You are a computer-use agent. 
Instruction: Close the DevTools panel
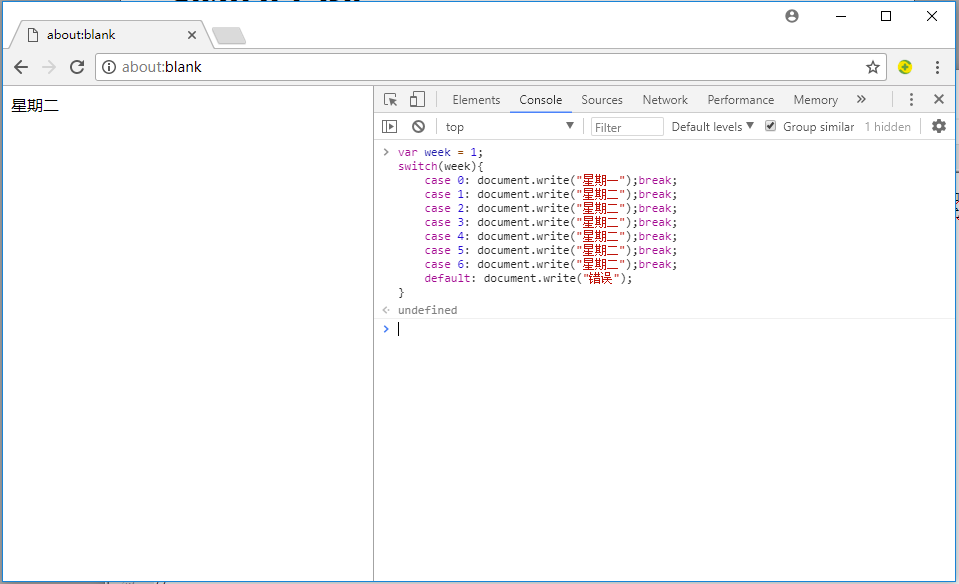(938, 100)
